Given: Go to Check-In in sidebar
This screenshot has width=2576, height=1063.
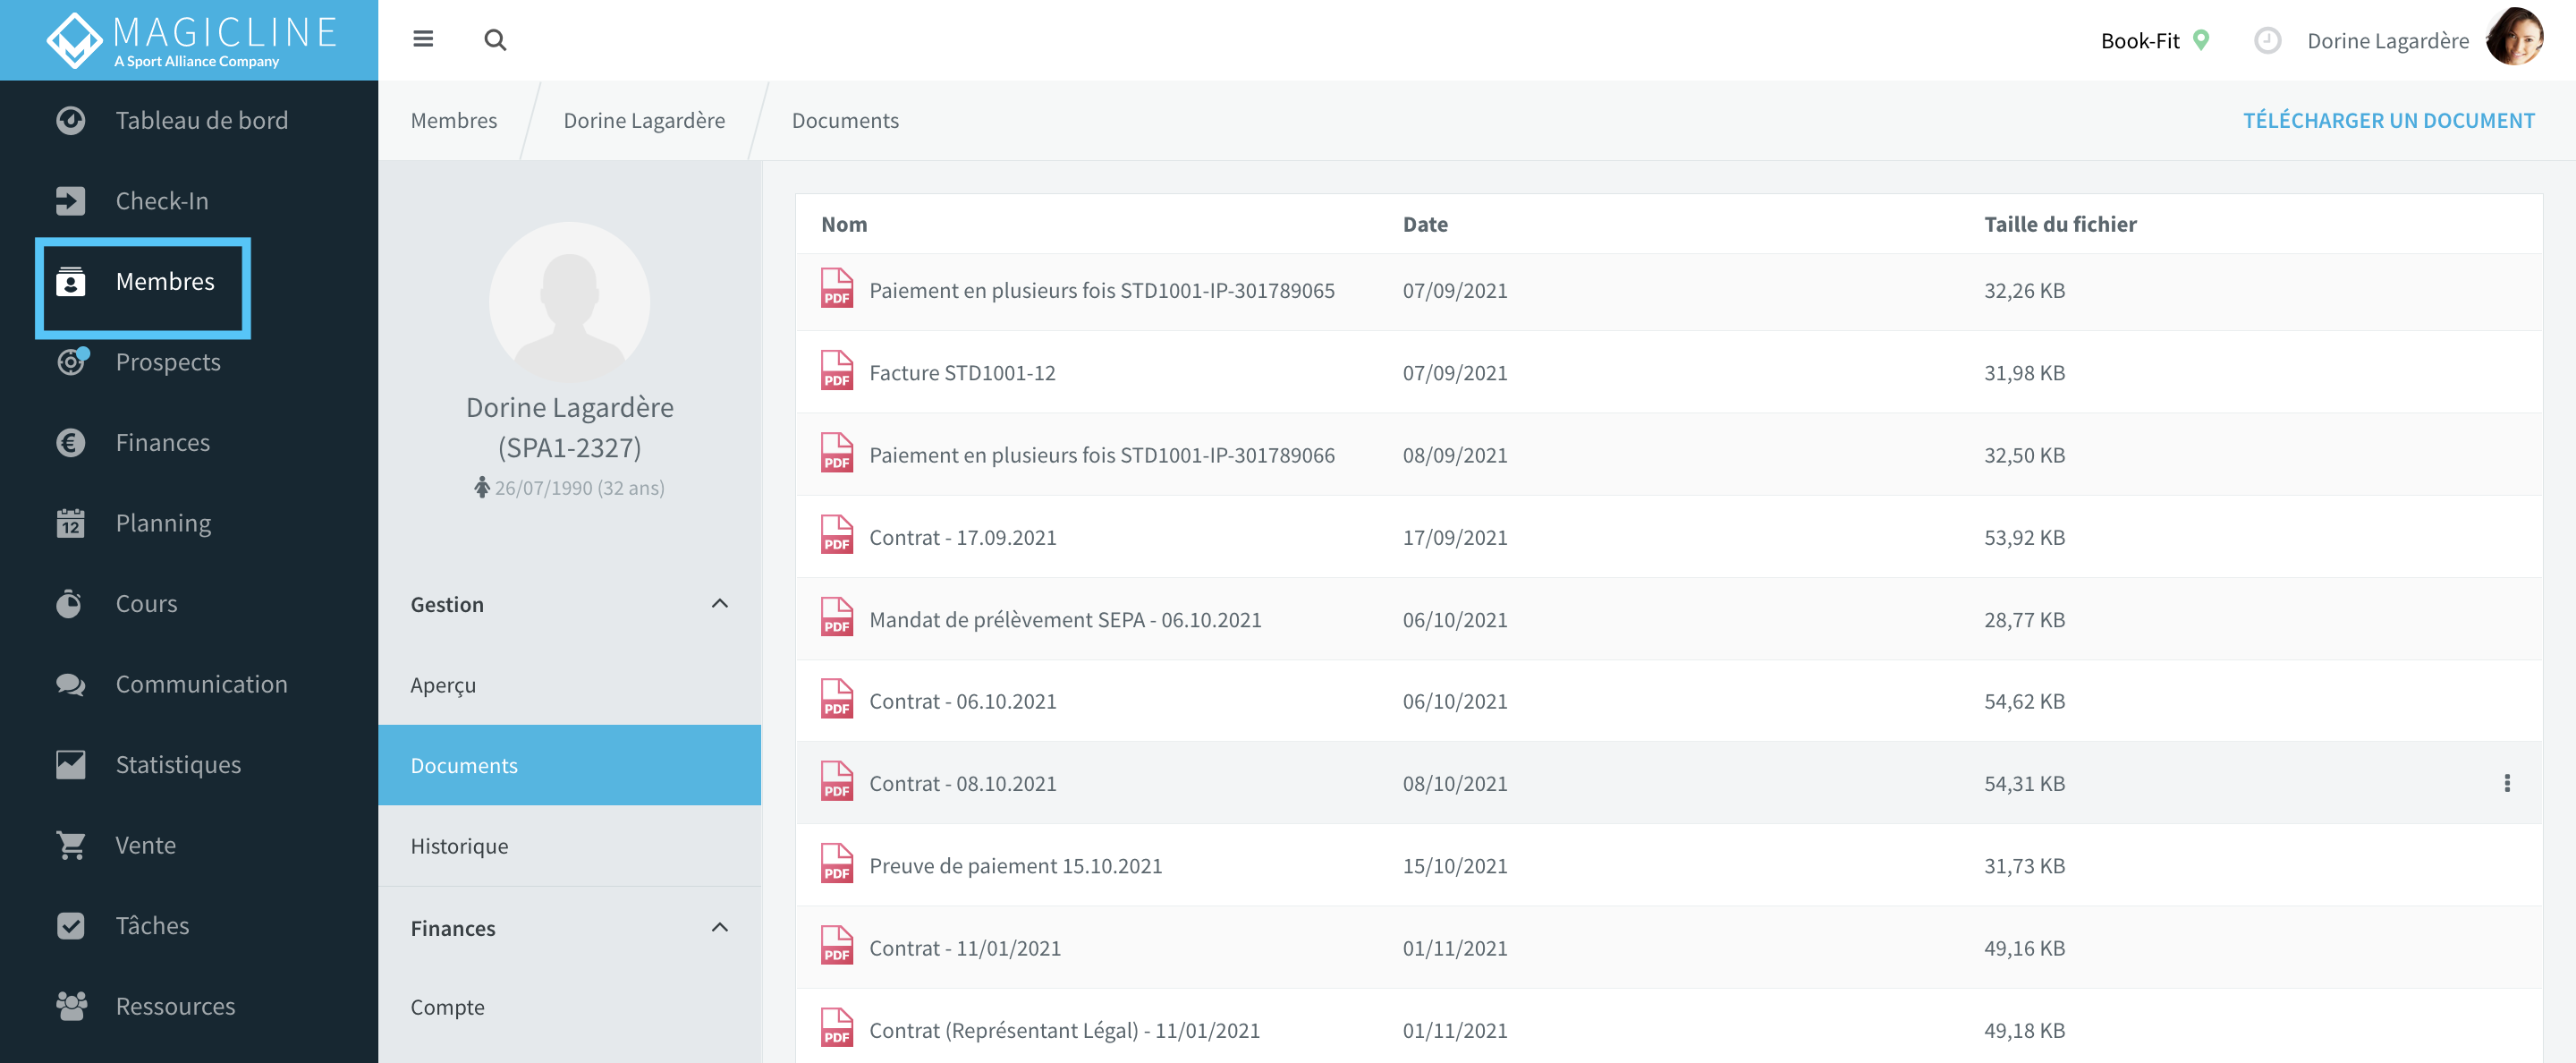Looking at the screenshot, I should [162, 201].
